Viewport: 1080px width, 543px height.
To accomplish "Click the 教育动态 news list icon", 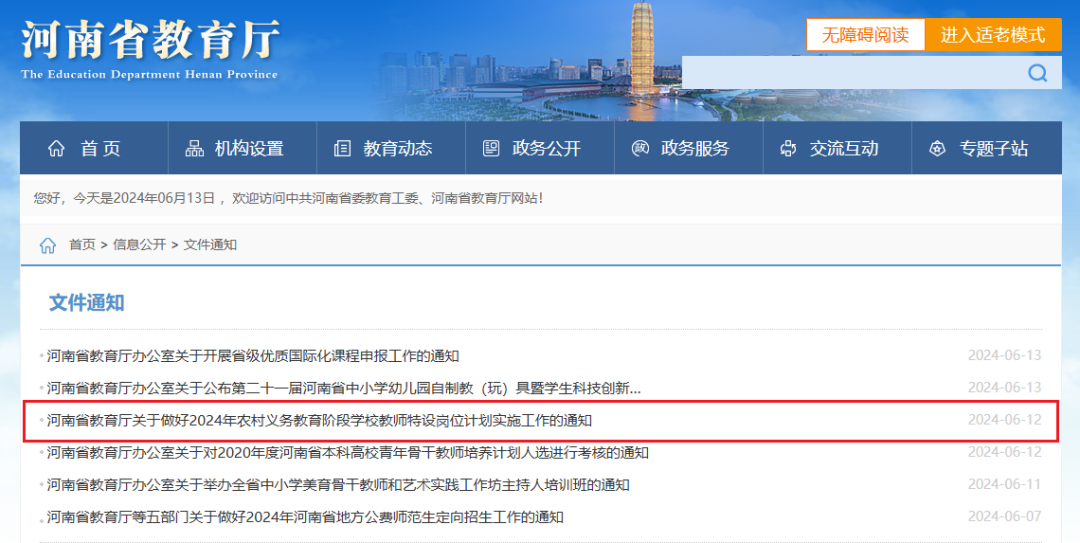I will 343,149.
